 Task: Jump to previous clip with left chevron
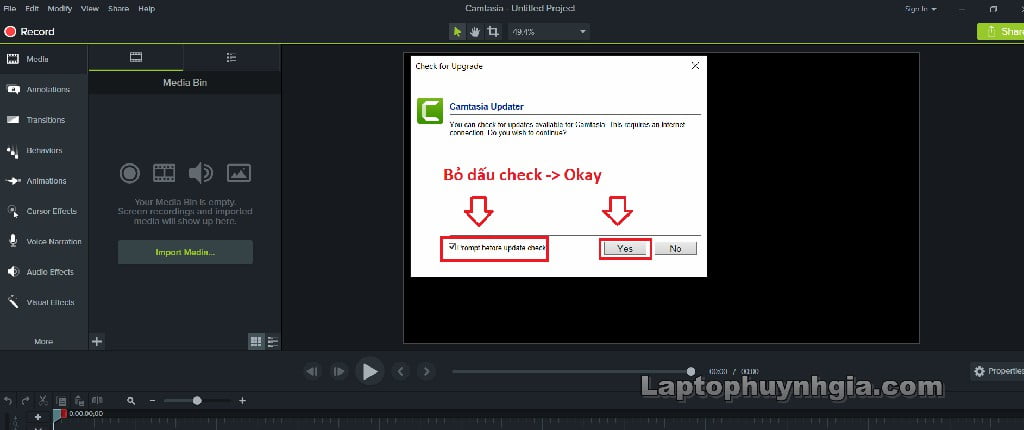coord(400,372)
